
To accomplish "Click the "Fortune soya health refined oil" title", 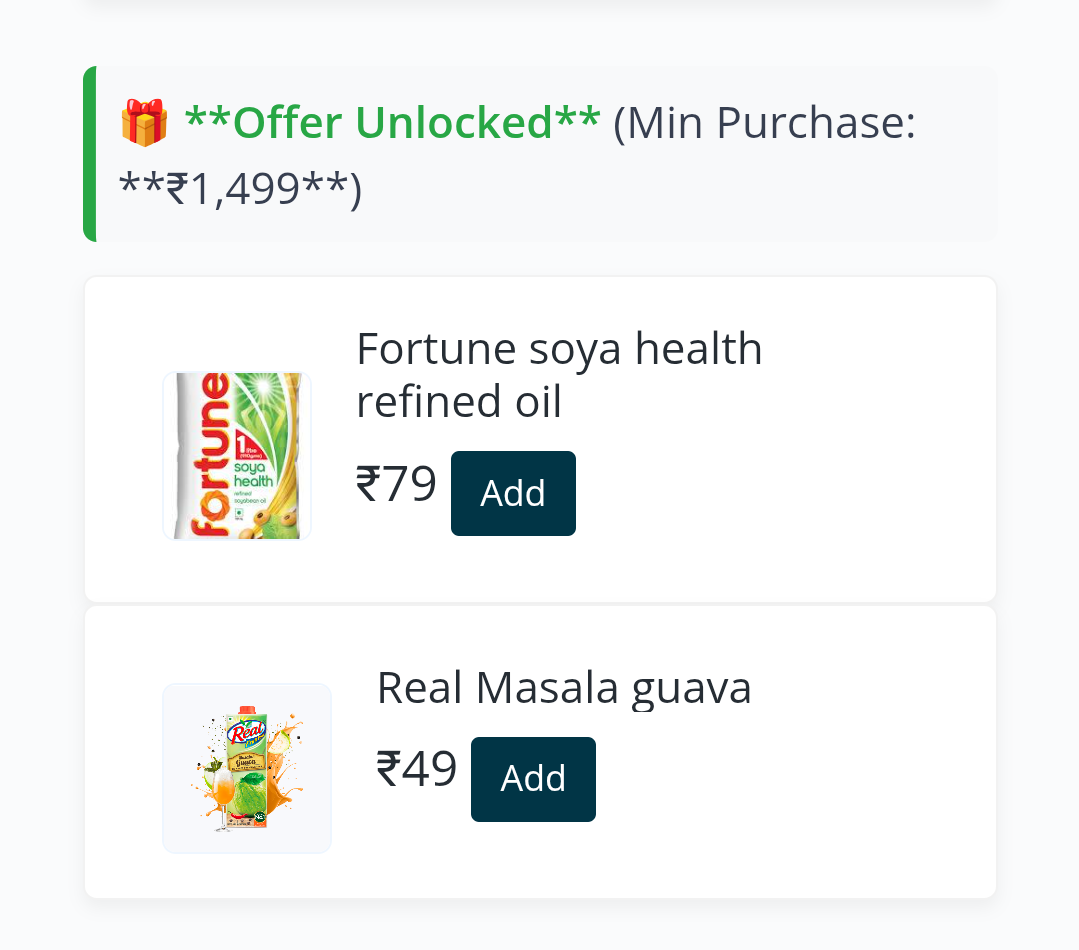I will (x=559, y=375).
